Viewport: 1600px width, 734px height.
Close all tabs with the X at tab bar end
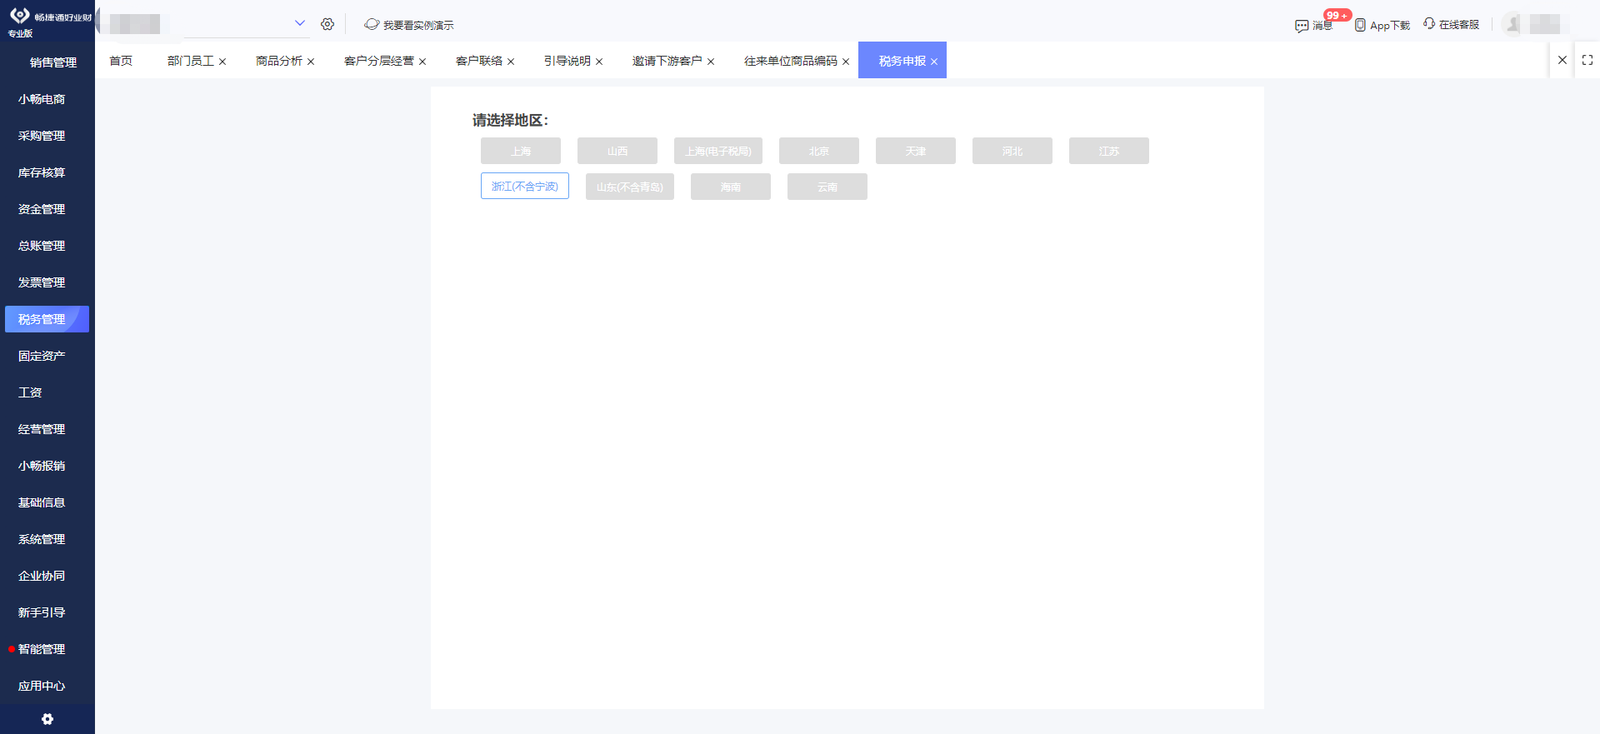[1562, 60]
